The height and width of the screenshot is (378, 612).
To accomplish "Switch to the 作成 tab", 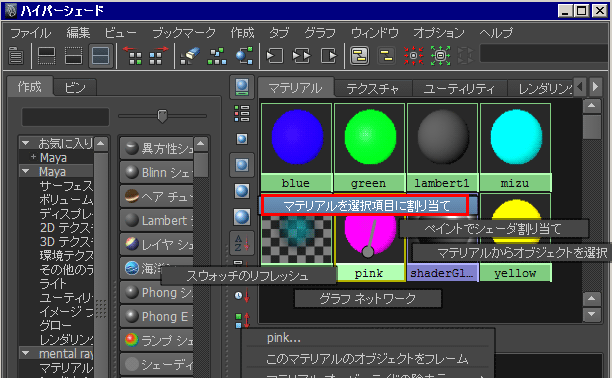I will (x=30, y=86).
